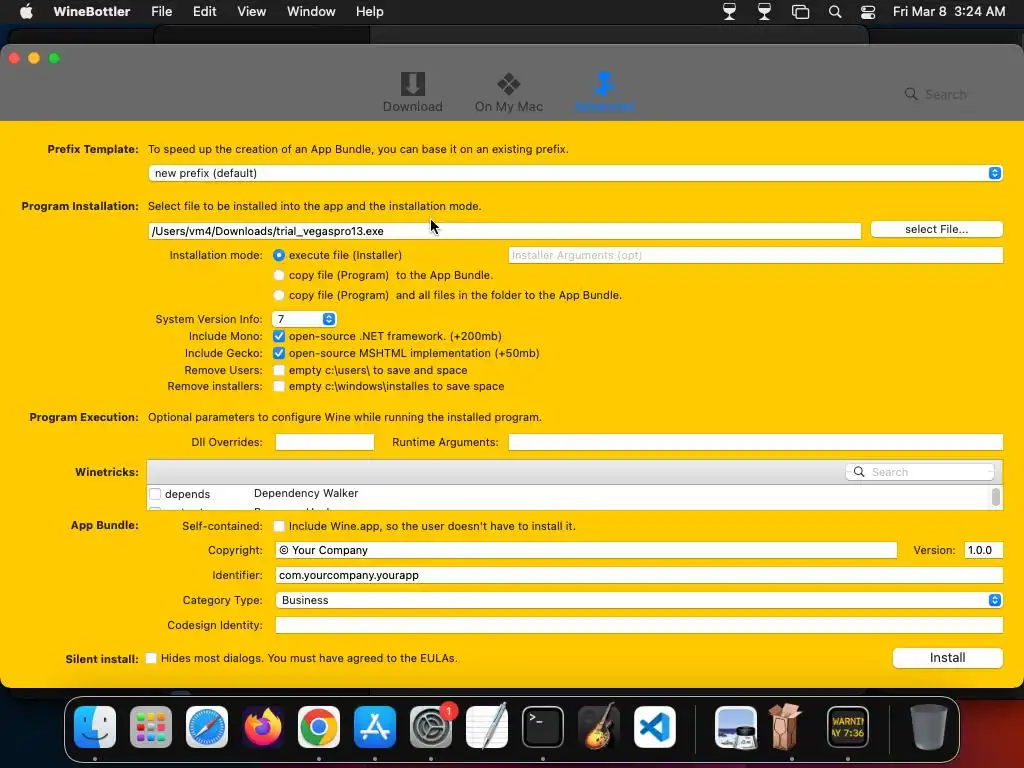Select the Advanced toolbar section
This screenshot has width=1024, height=768.
click(x=604, y=92)
